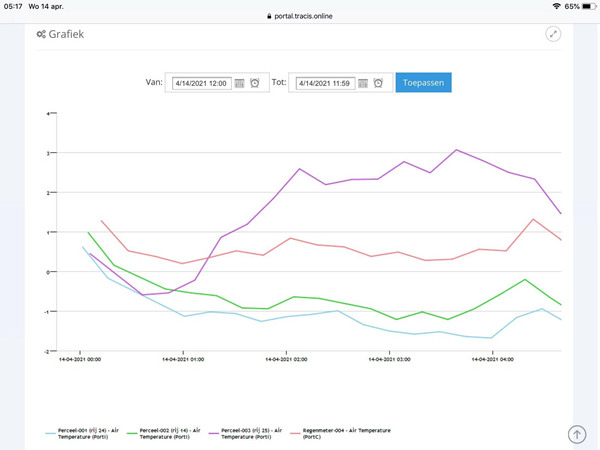Toggle Perceel-002 series in legend
This screenshot has width=600, height=450.
(178, 432)
